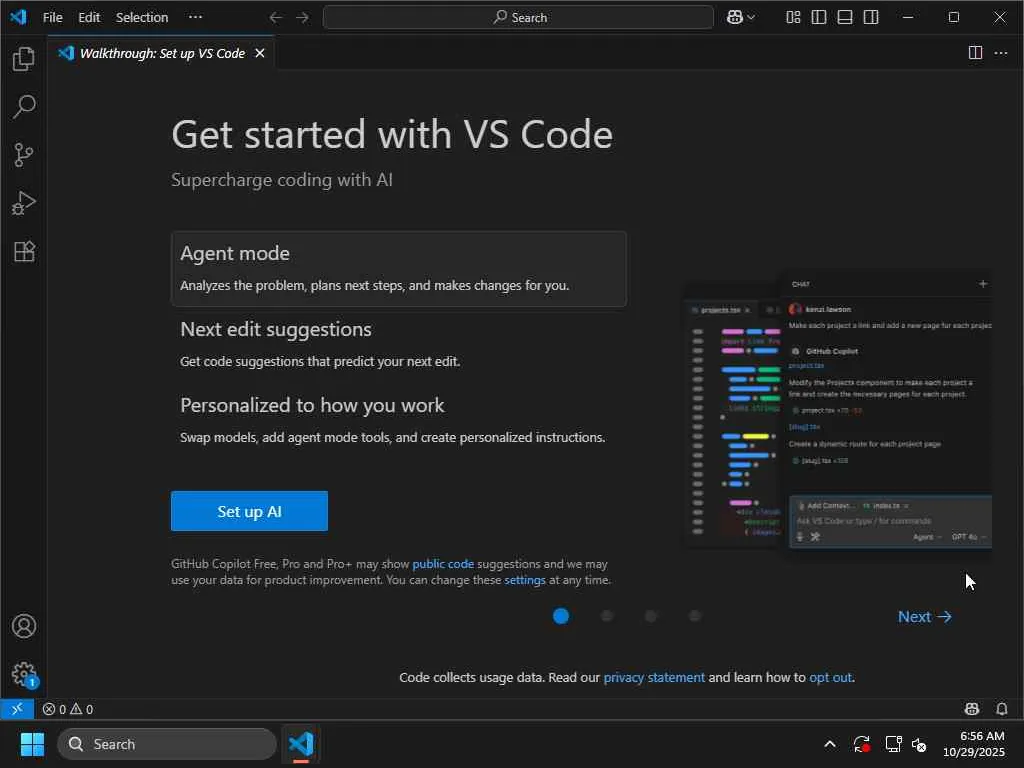Open the Explorer view in activity bar
Viewport: 1024px width, 768px height.
[24, 59]
